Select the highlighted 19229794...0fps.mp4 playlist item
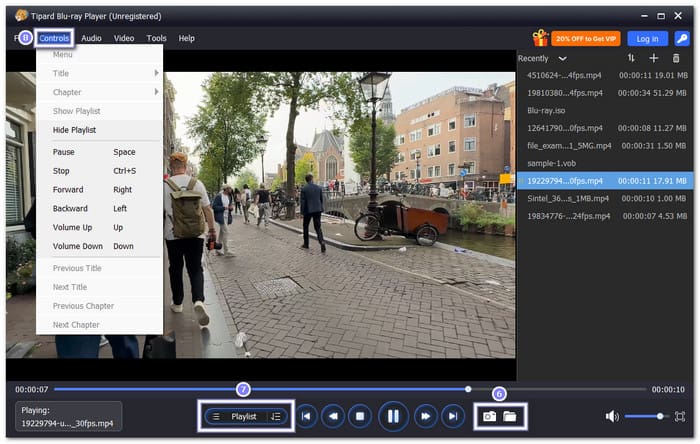 click(x=605, y=181)
